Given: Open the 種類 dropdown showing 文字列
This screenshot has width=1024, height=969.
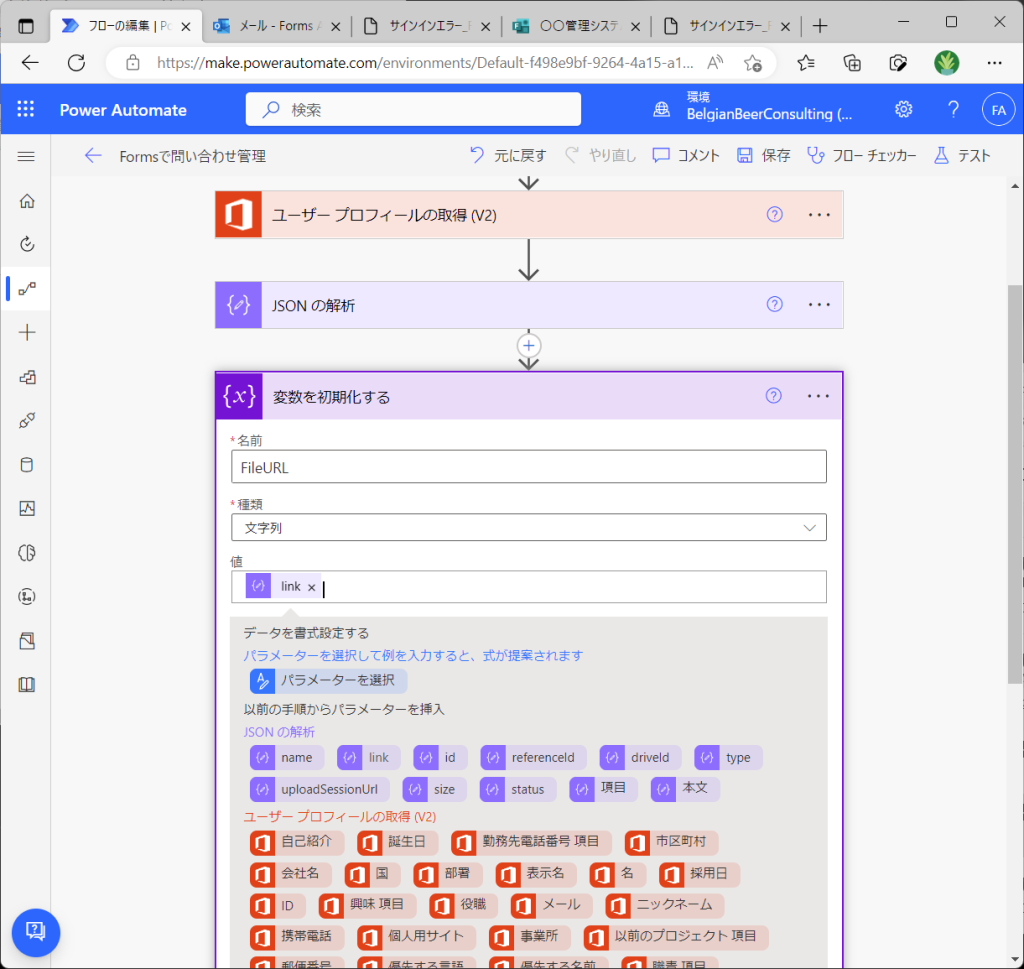Looking at the screenshot, I should pos(529,528).
